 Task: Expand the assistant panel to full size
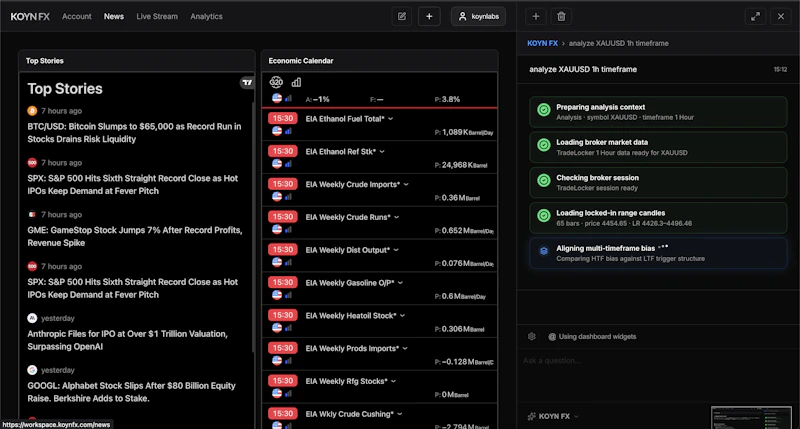(x=755, y=16)
